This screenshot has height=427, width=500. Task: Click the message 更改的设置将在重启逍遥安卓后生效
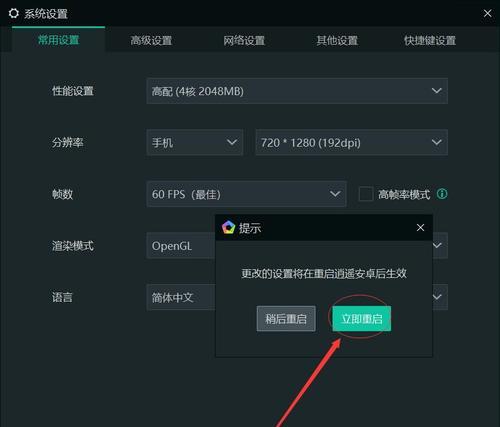[324, 274]
